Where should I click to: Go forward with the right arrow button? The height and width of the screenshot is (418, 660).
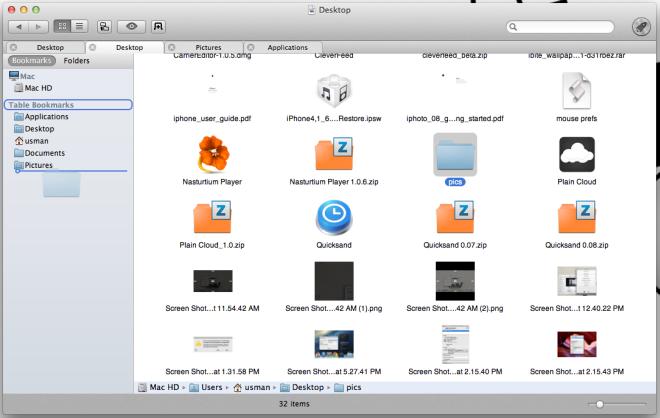pos(38,27)
